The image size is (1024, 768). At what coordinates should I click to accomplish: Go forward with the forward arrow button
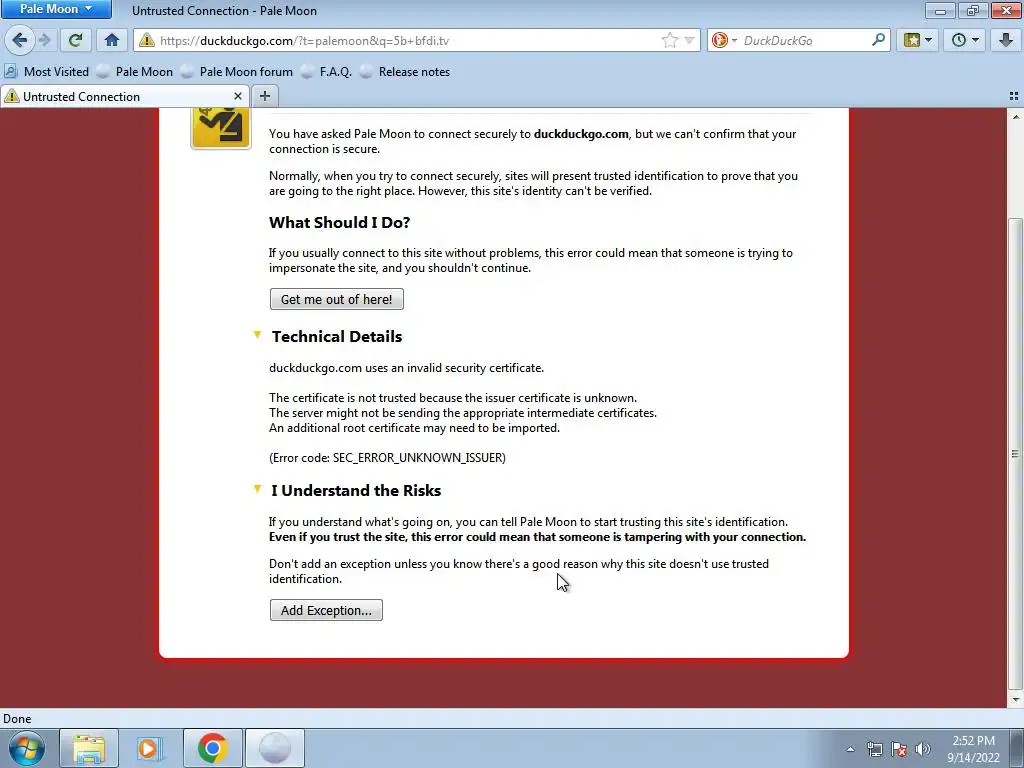tap(45, 40)
